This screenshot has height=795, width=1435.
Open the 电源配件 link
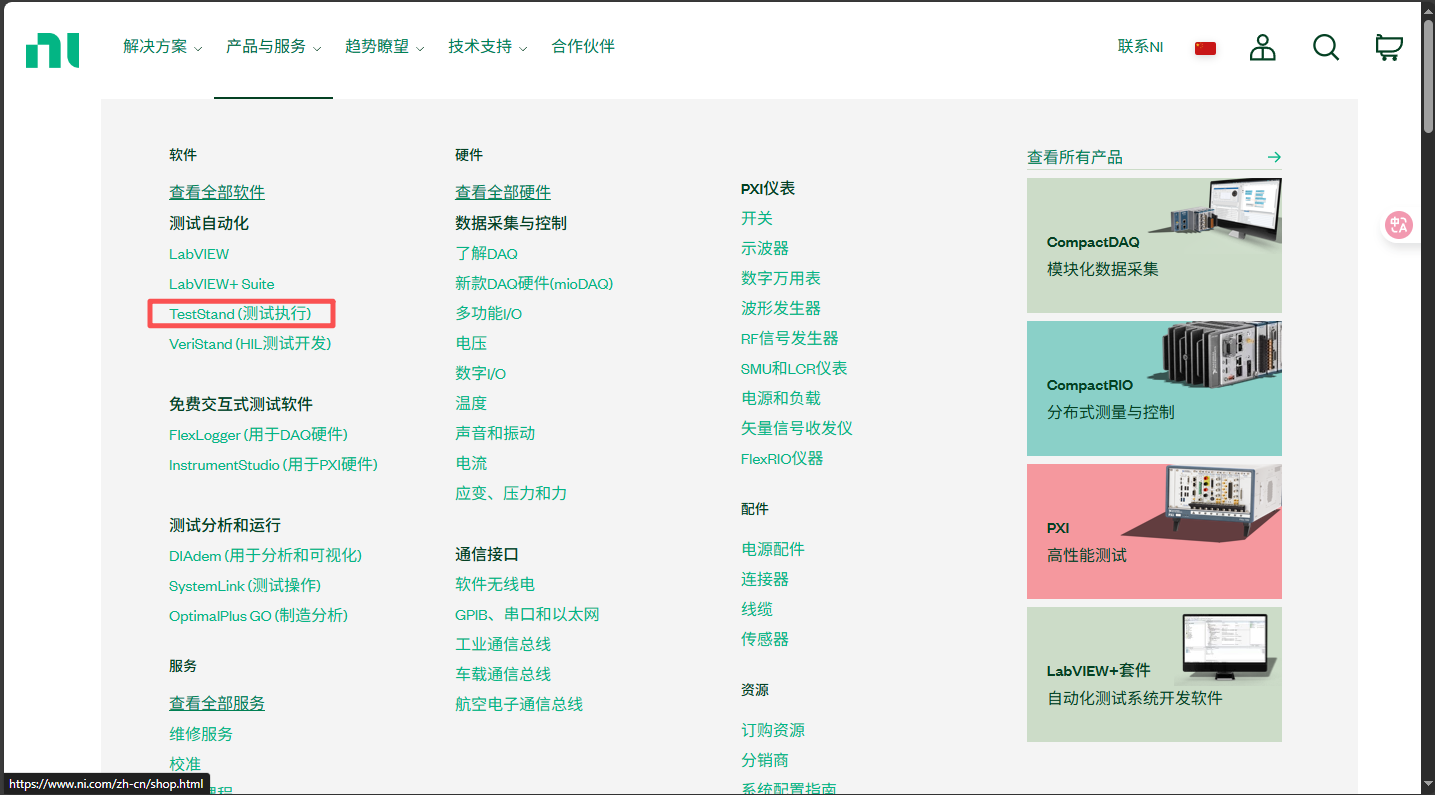coord(773,549)
